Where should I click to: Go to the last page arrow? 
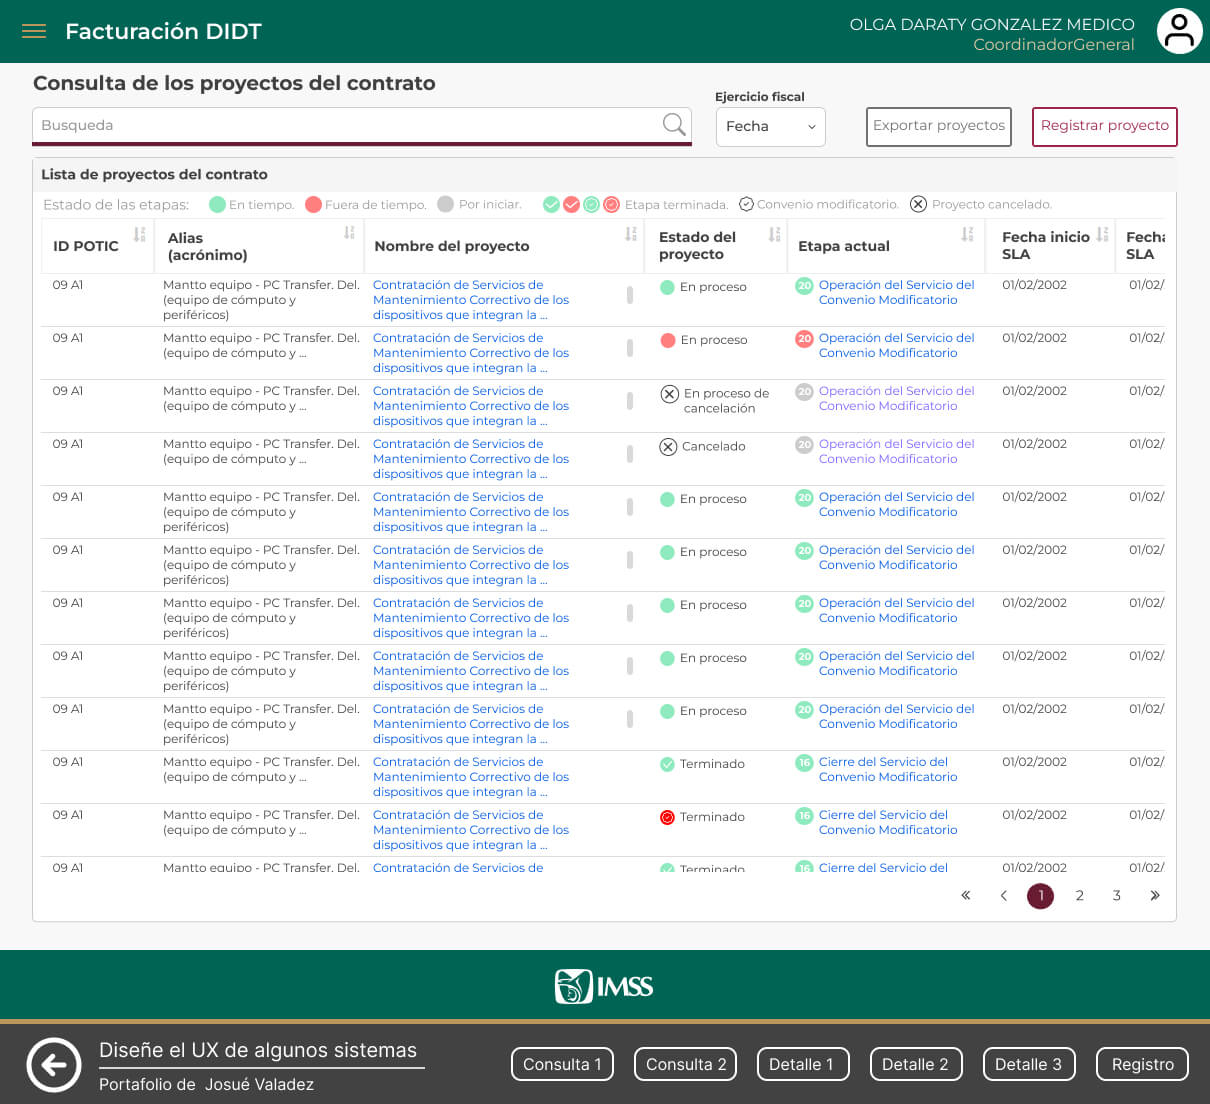click(1155, 896)
